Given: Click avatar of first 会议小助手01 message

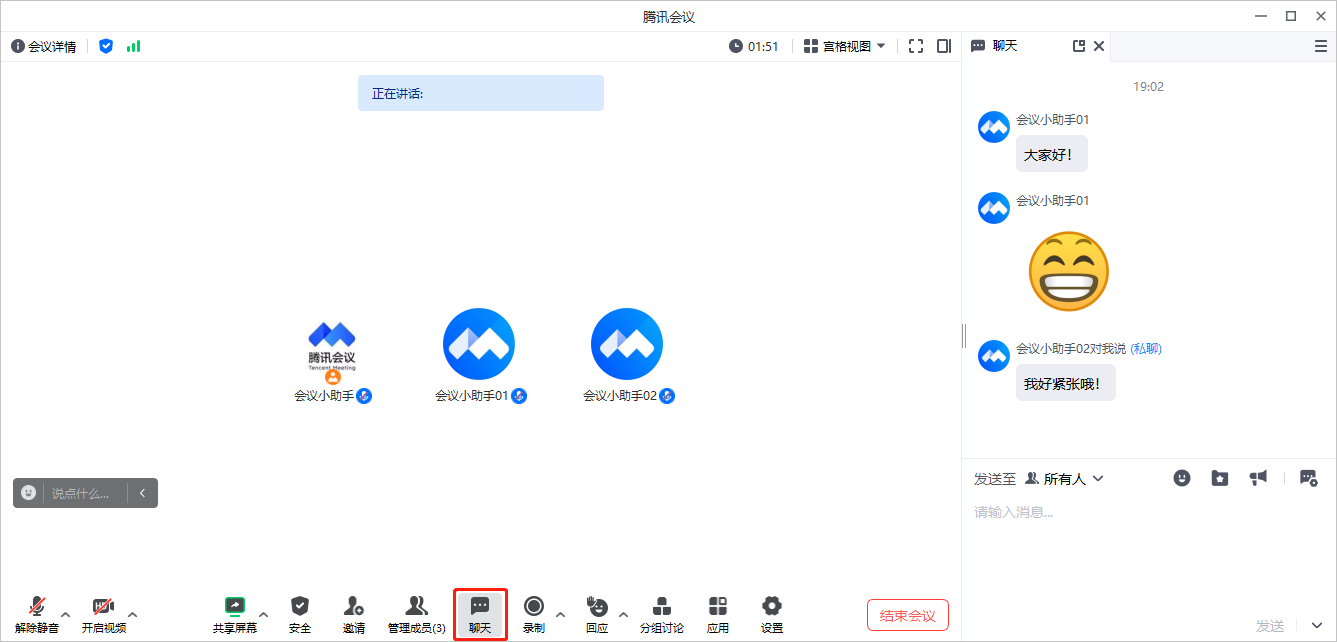Looking at the screenshot, I should pos(993,127).
